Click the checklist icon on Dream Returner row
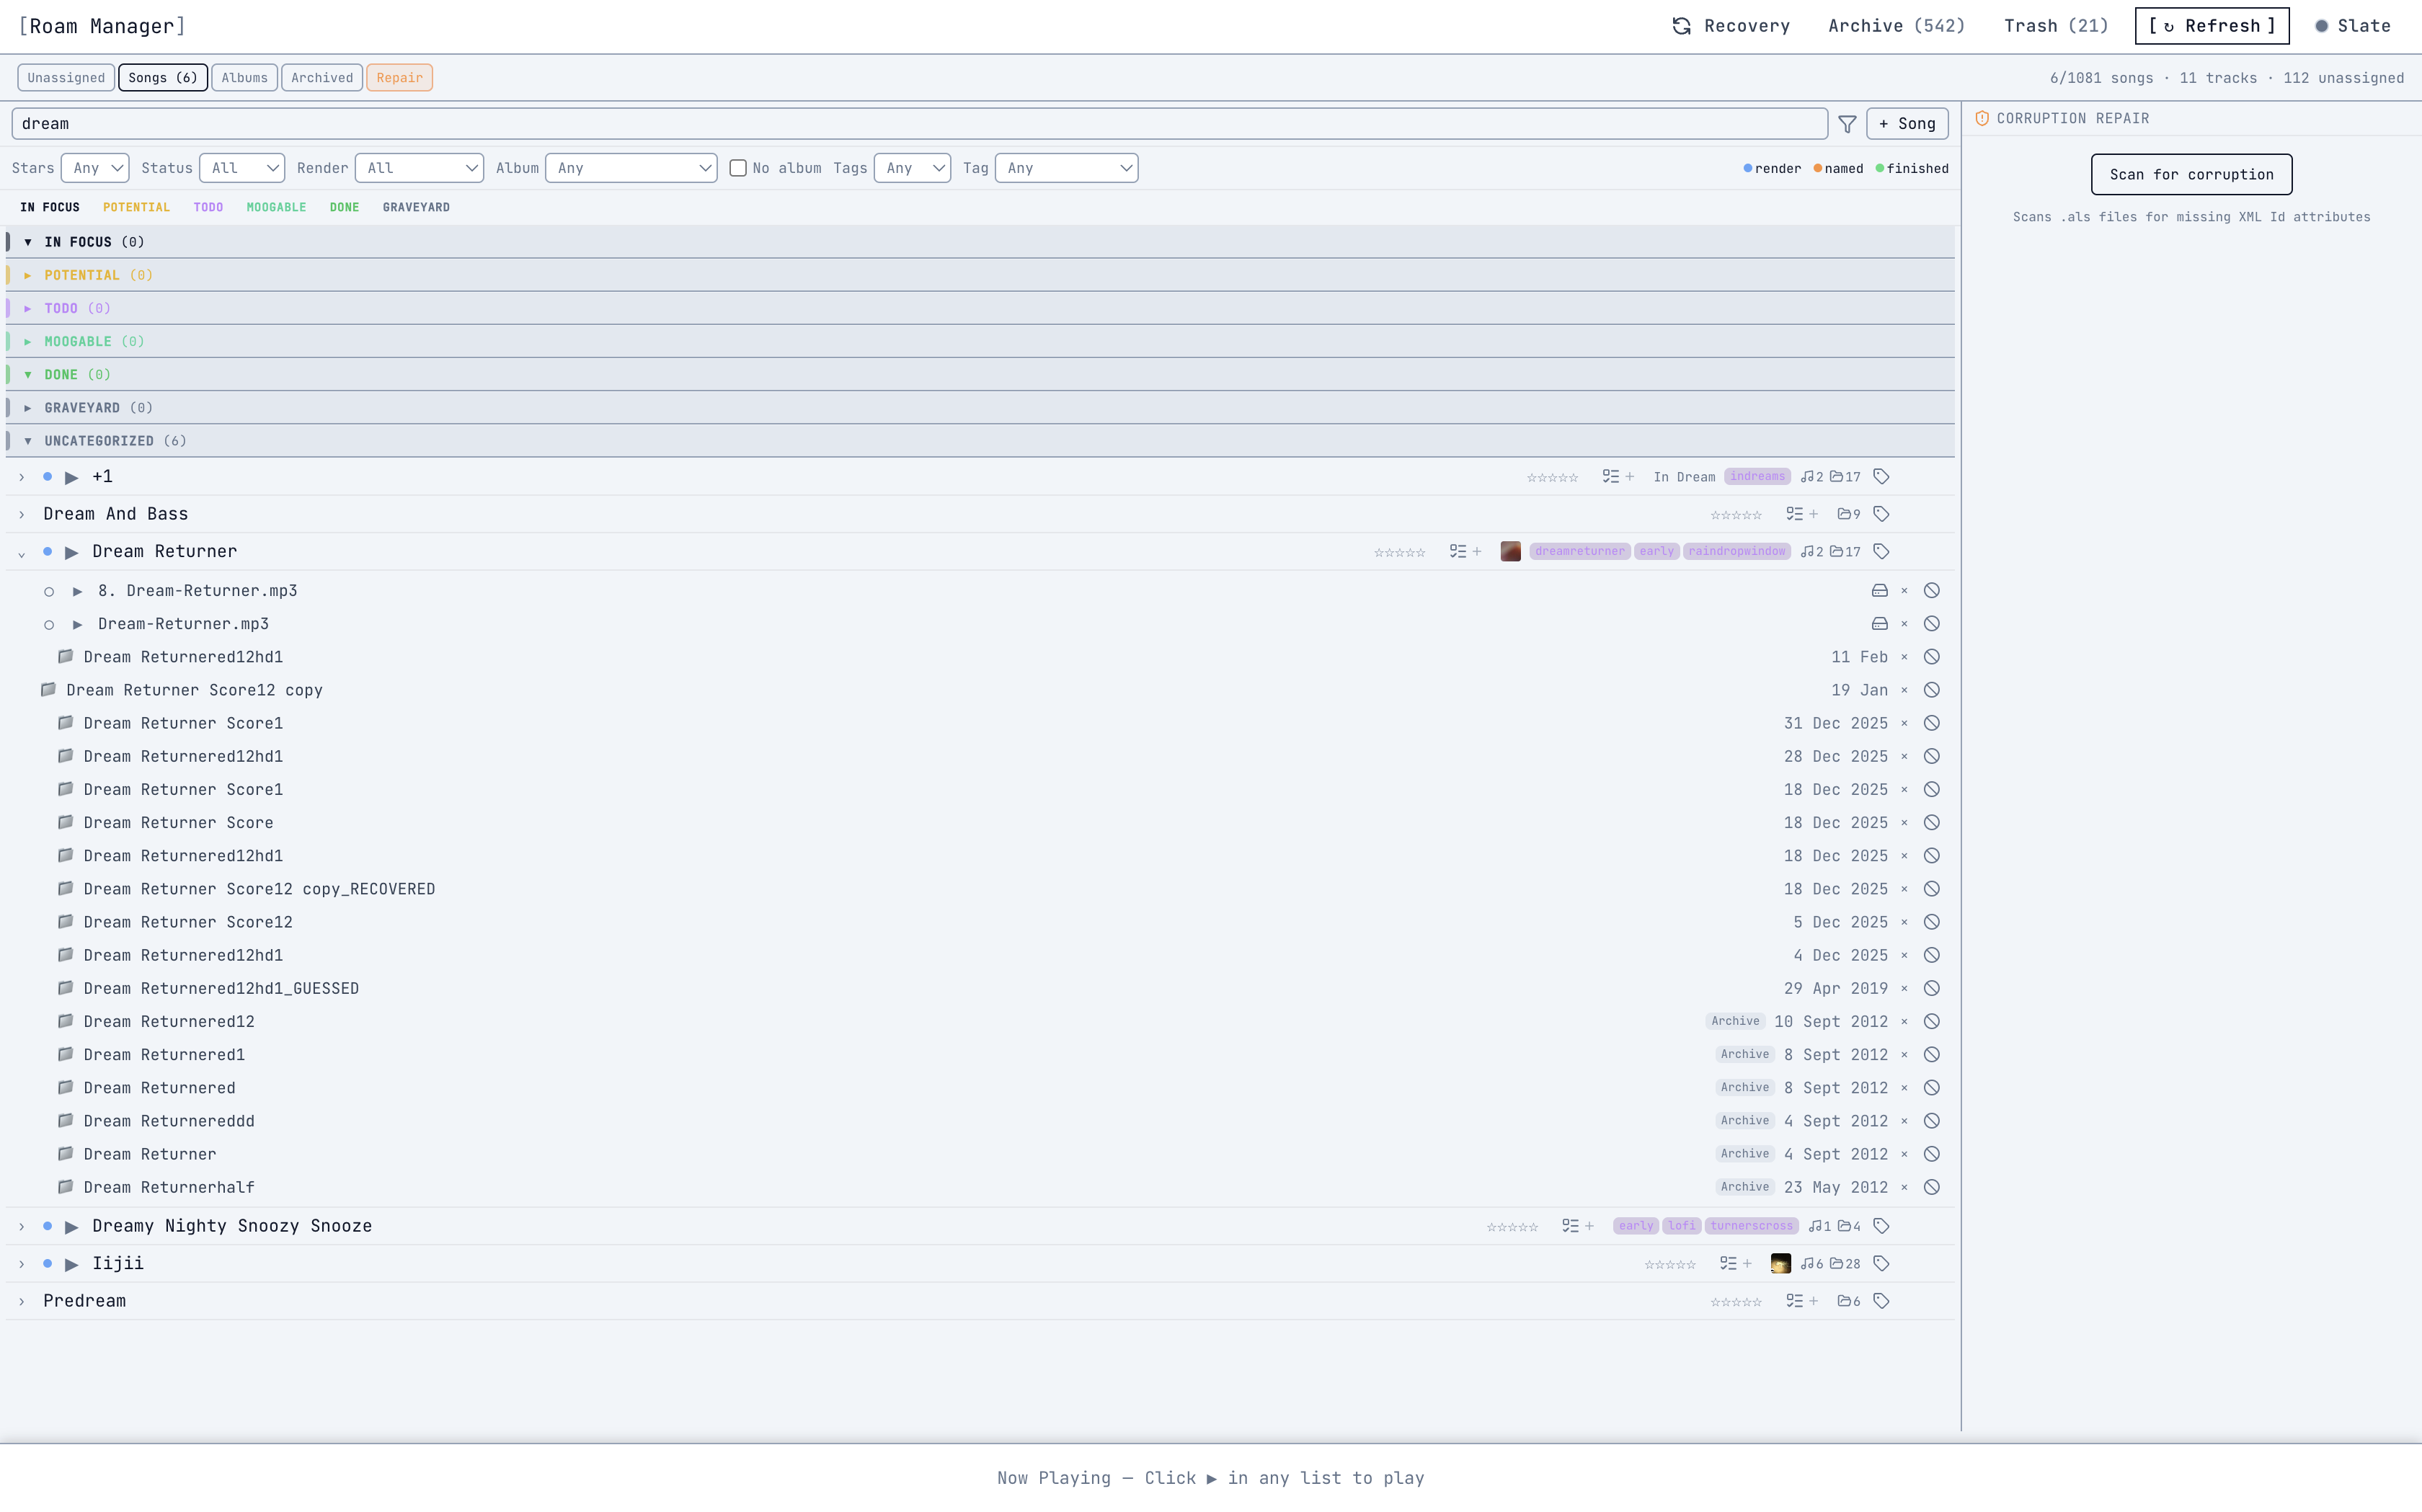The width and height of the screenshot is (2422, 1512). 1458,552
